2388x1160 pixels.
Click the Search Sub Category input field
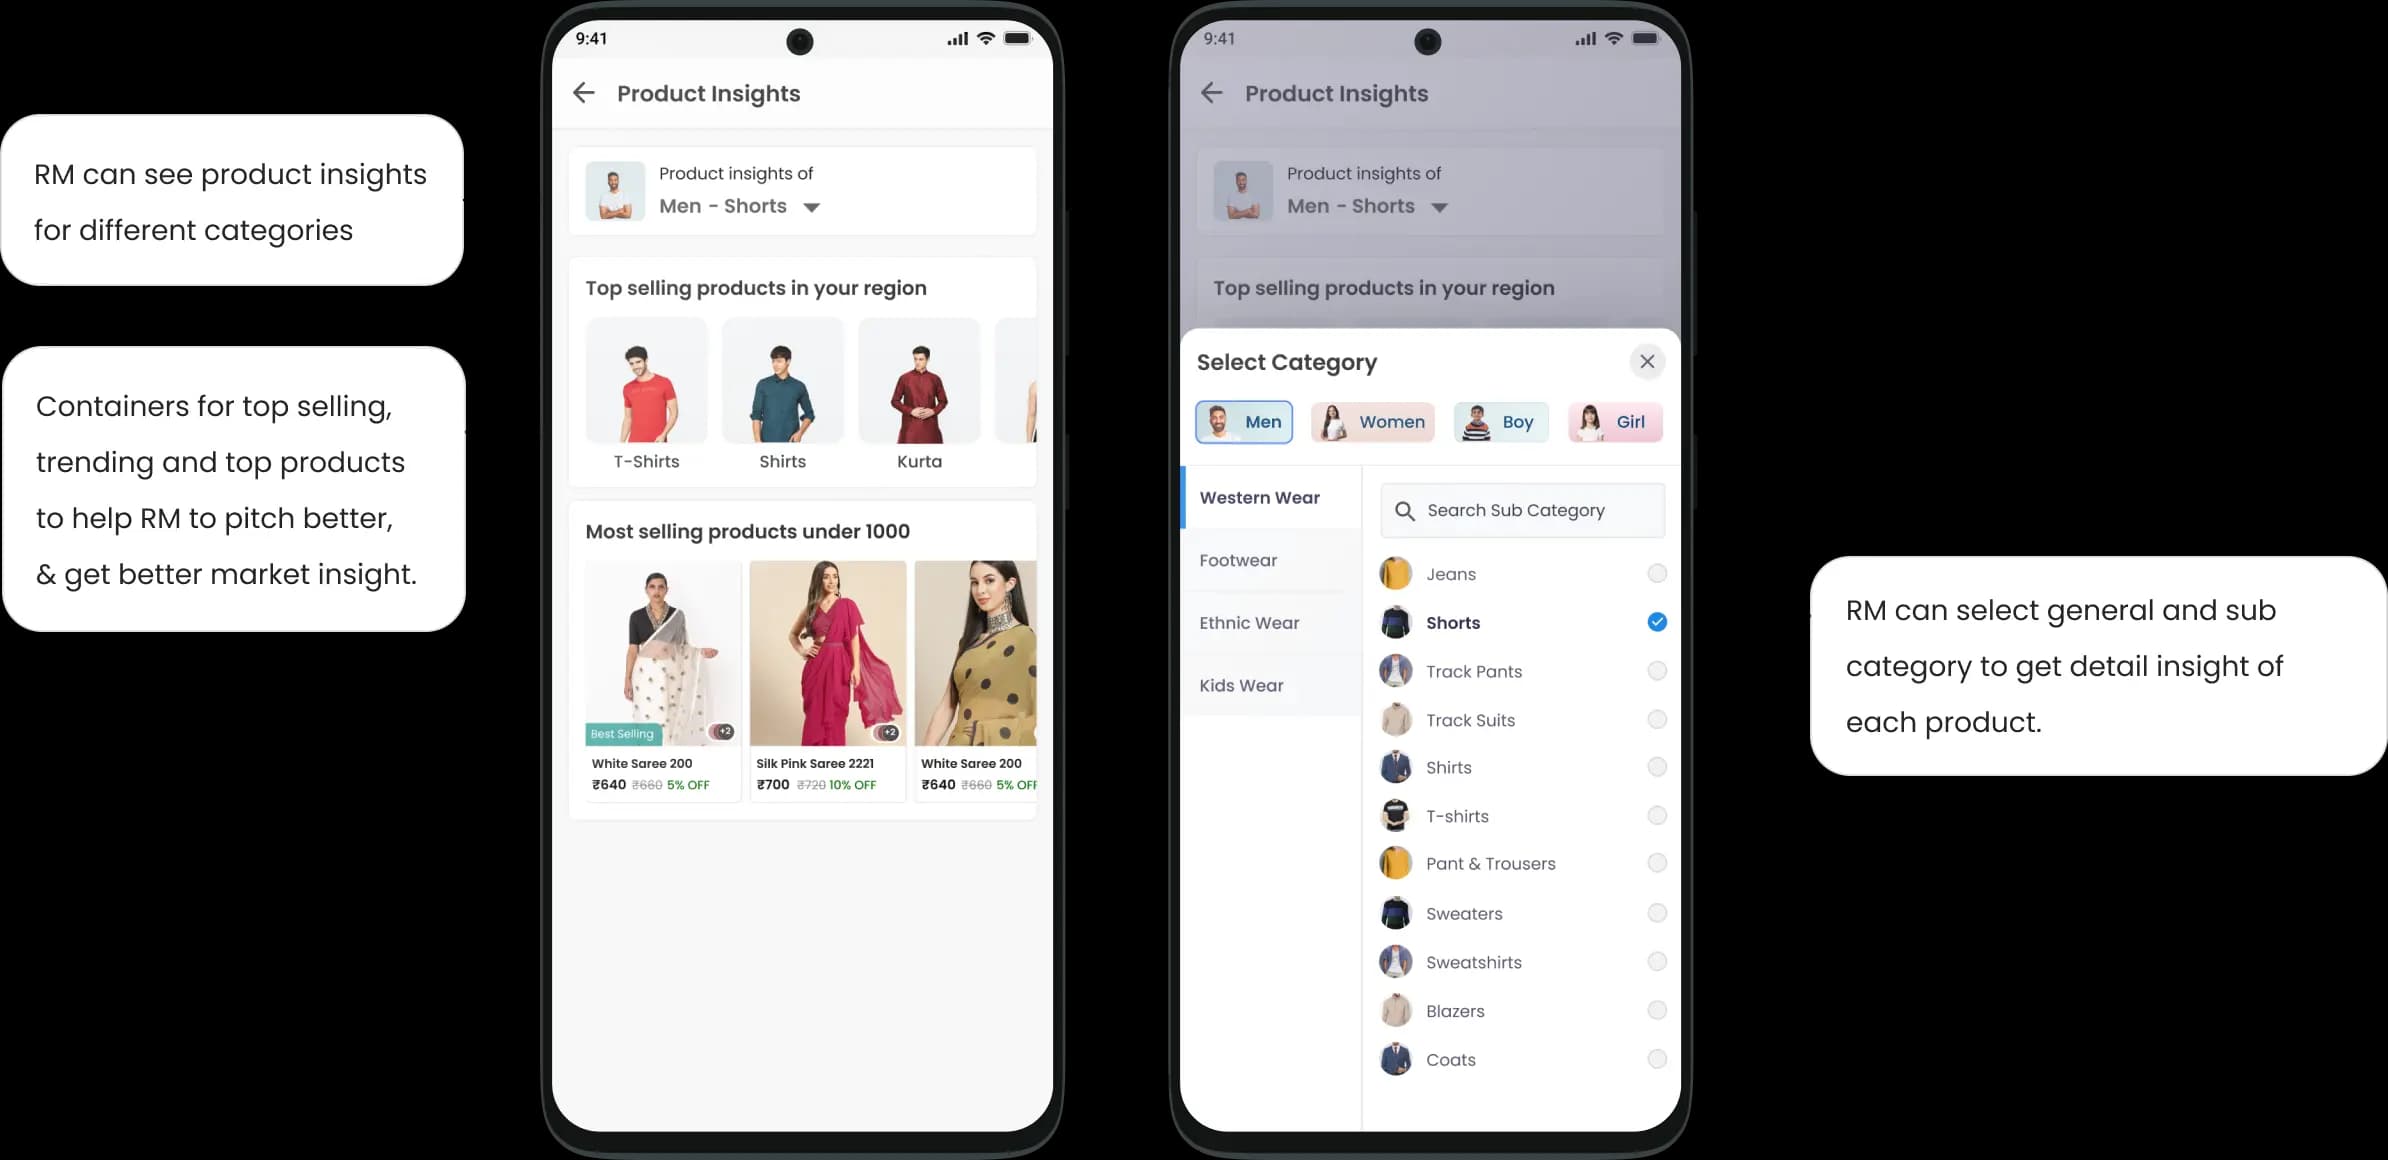(1521, 510)
